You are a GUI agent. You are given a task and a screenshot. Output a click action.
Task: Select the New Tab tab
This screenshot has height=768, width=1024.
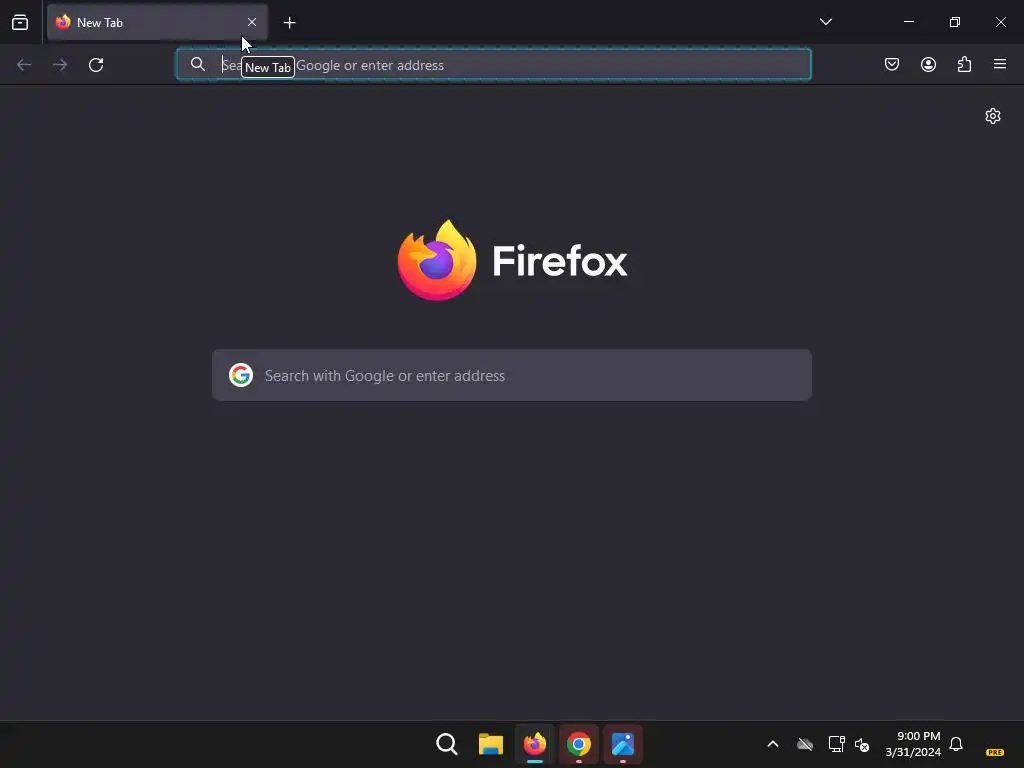[157, 22]
